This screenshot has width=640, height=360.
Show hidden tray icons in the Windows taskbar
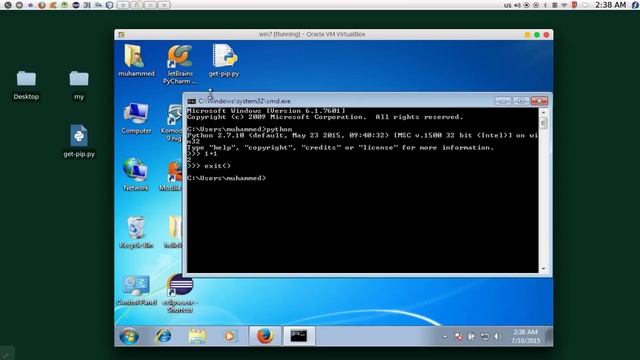tap(444, 337)
